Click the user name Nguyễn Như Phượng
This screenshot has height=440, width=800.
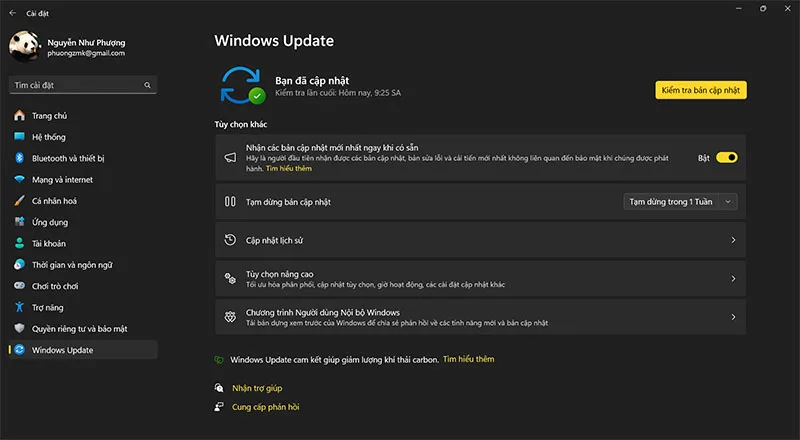86,42
